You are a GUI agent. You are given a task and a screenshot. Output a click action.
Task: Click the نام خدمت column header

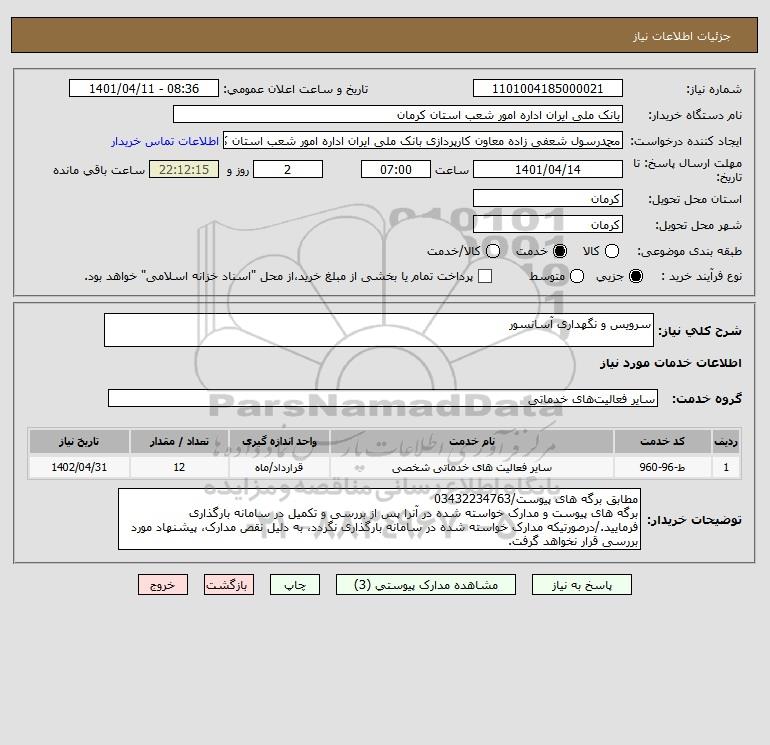[x=471, y=441]
